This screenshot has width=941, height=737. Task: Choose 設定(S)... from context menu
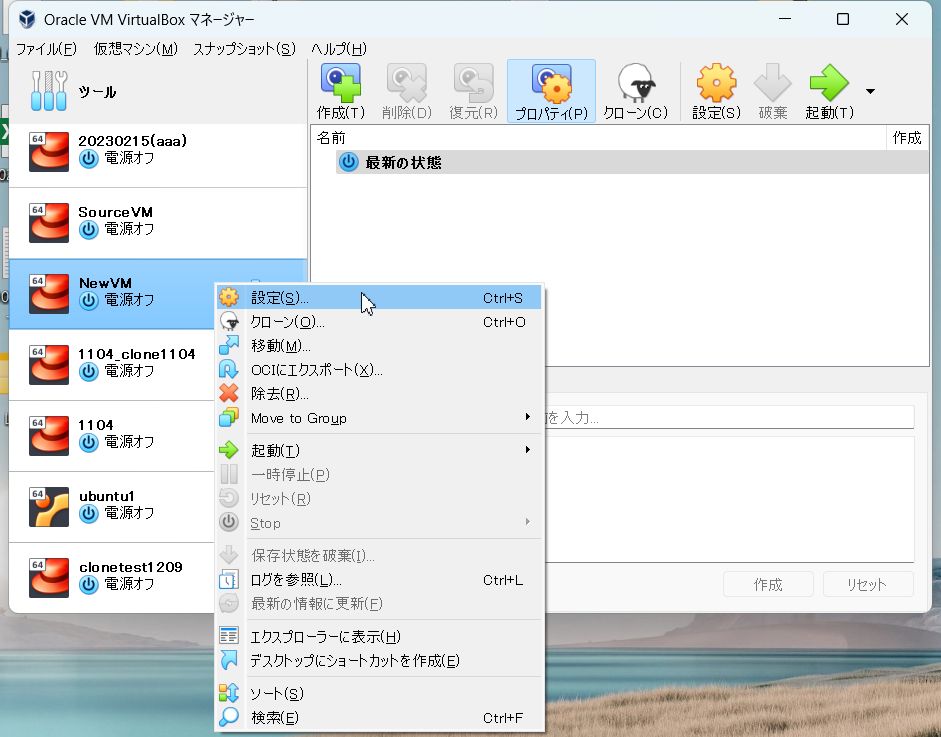[x=280, y=298]
